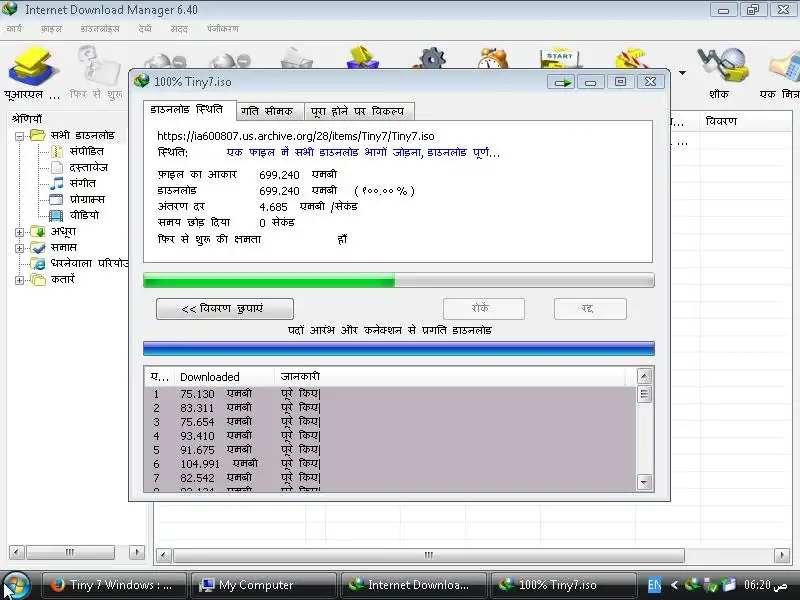Click the रोकें pause button
The width and height of the screenshot is (800, 600).
click(x=484, y=309)
